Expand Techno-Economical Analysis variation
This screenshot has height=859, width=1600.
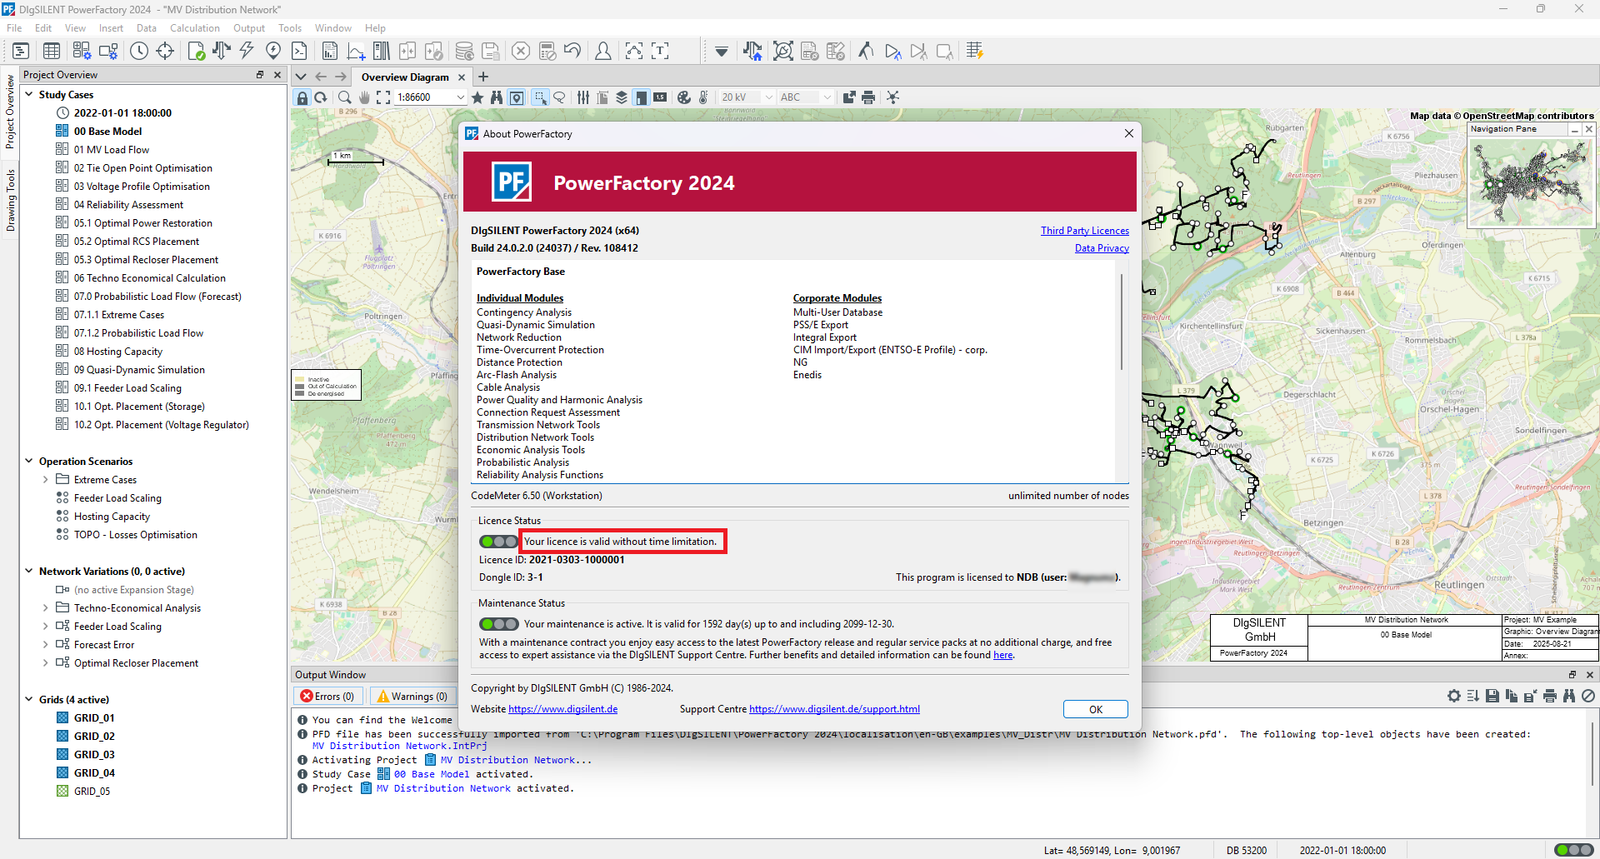[x=45, y=608]
